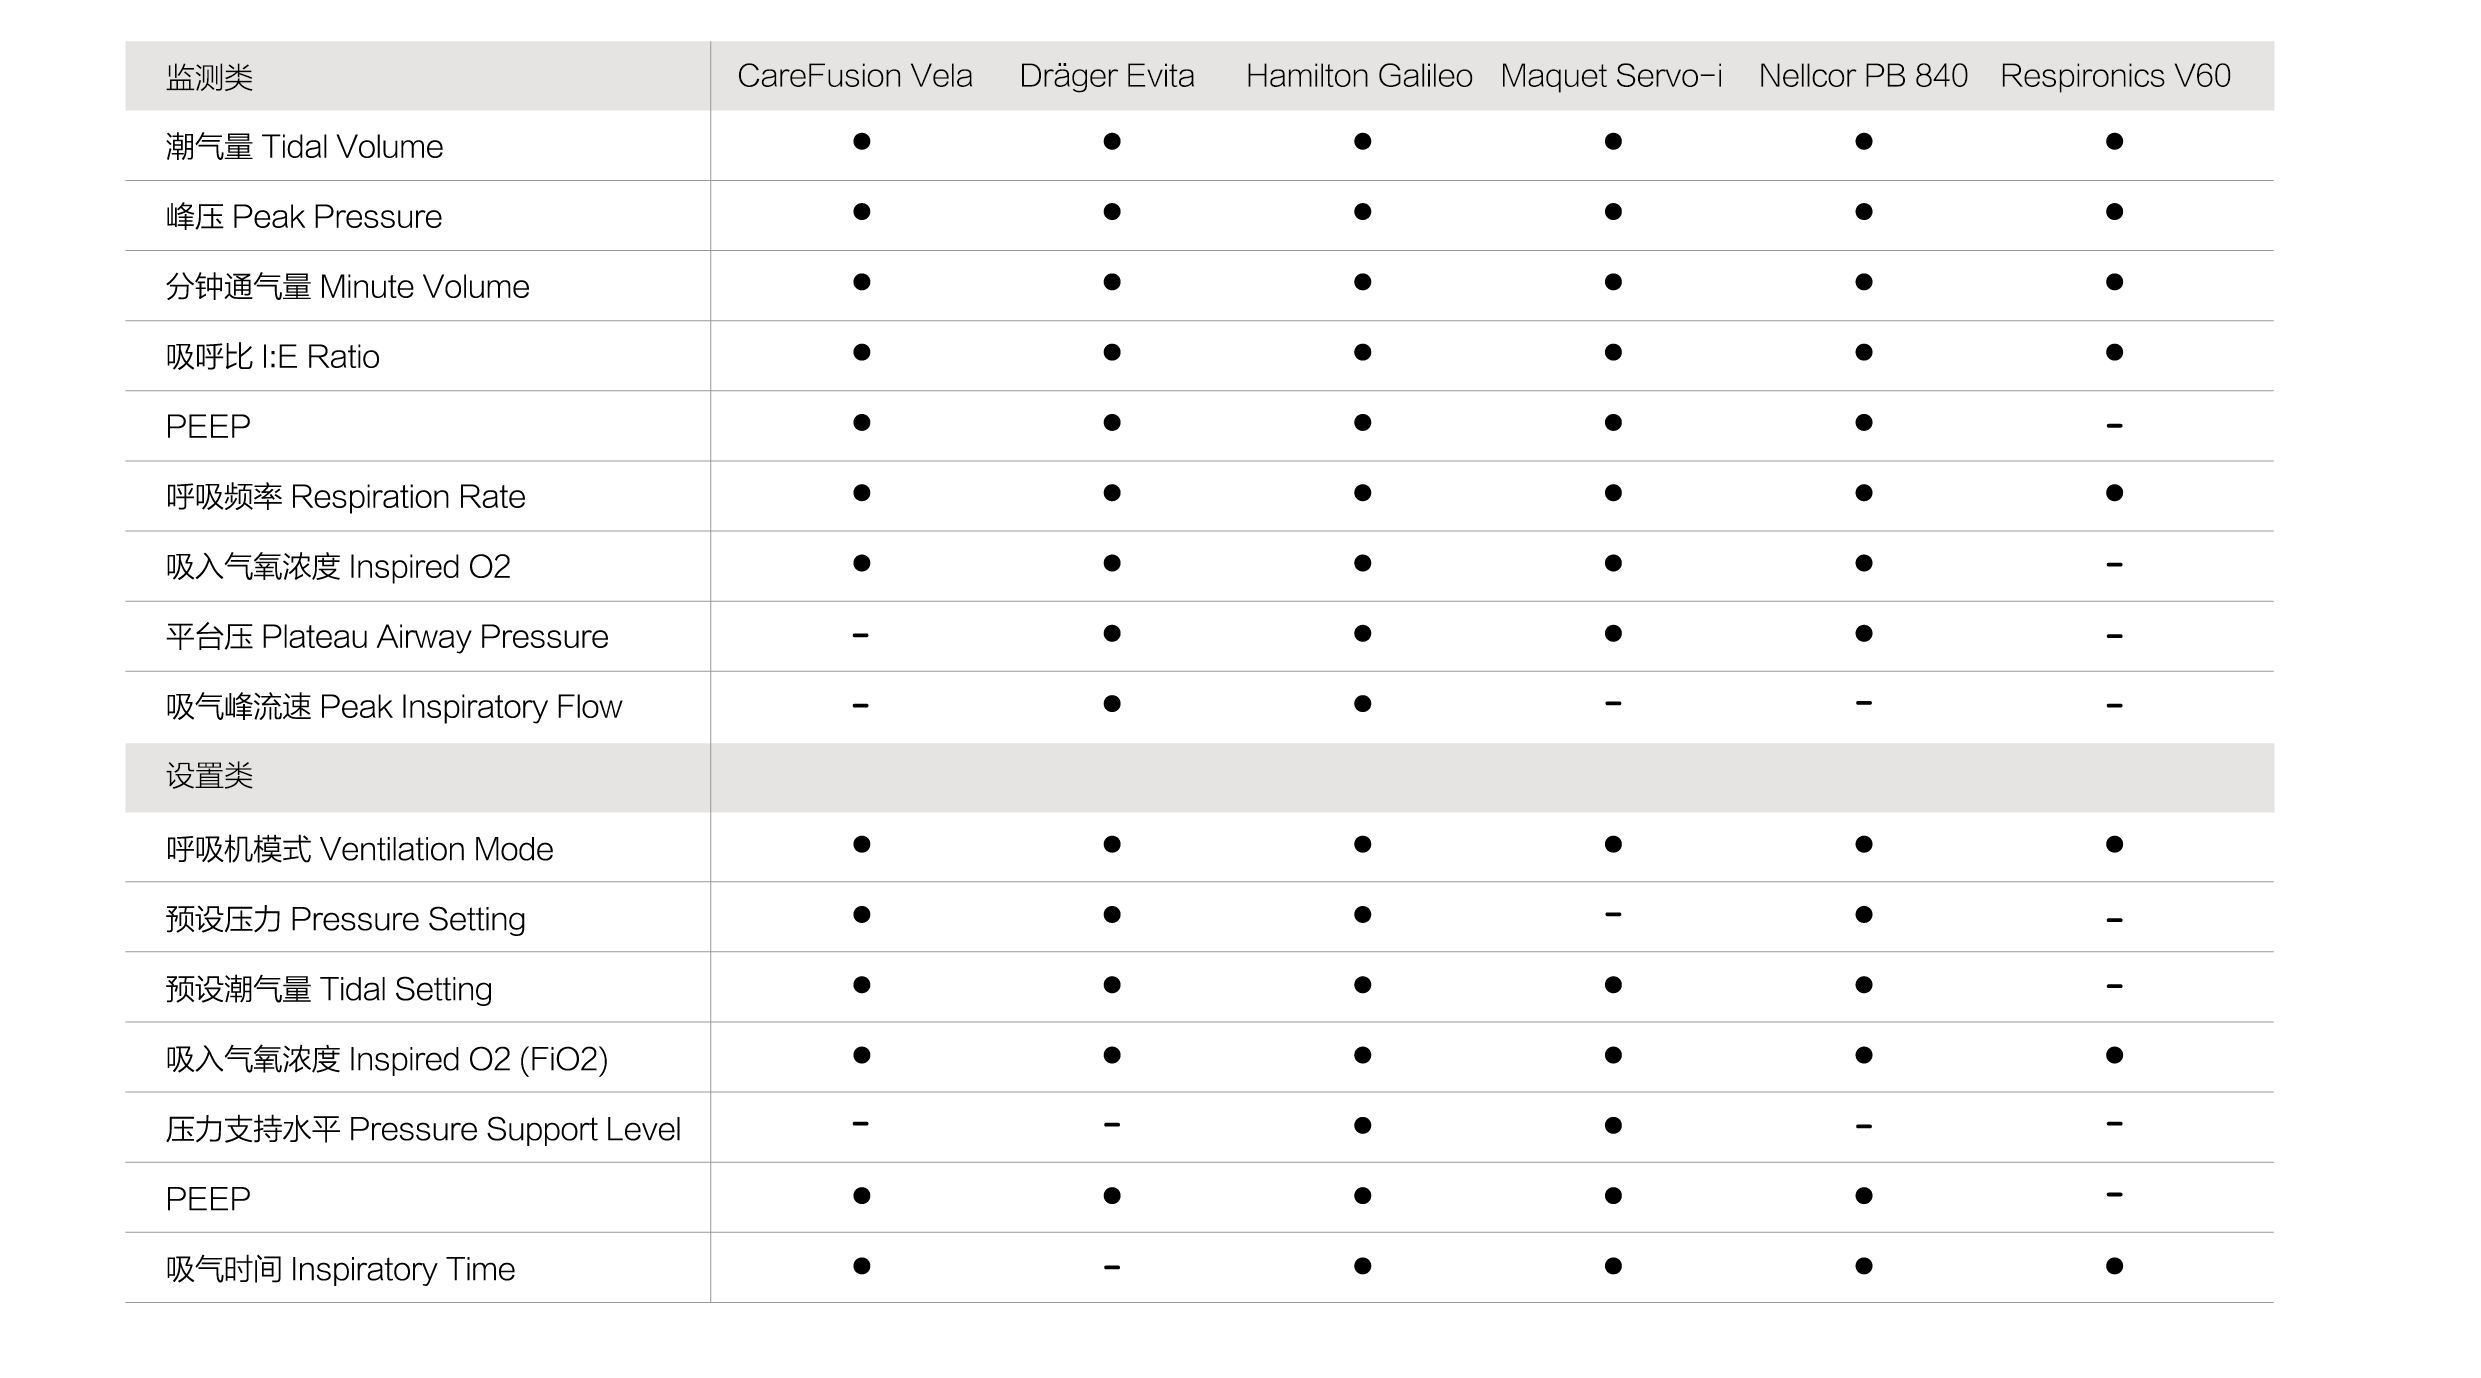The height and width of the screenshot is (1378, 2481).
Task: Click the Pressure Support Level label
Action: 422,1129
